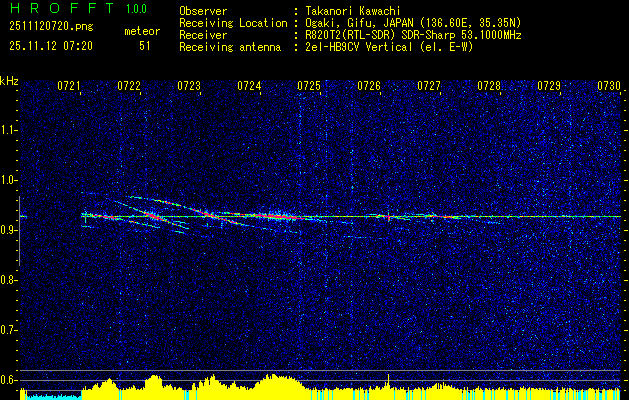Click the date stamp 25.11.12 07:20

coord(51,46)
